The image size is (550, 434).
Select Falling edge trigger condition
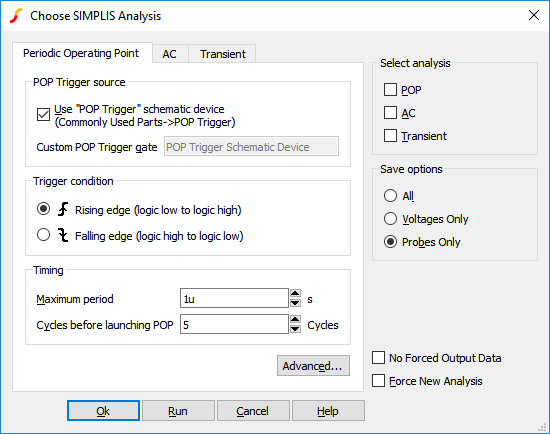[x=43, y=235]
